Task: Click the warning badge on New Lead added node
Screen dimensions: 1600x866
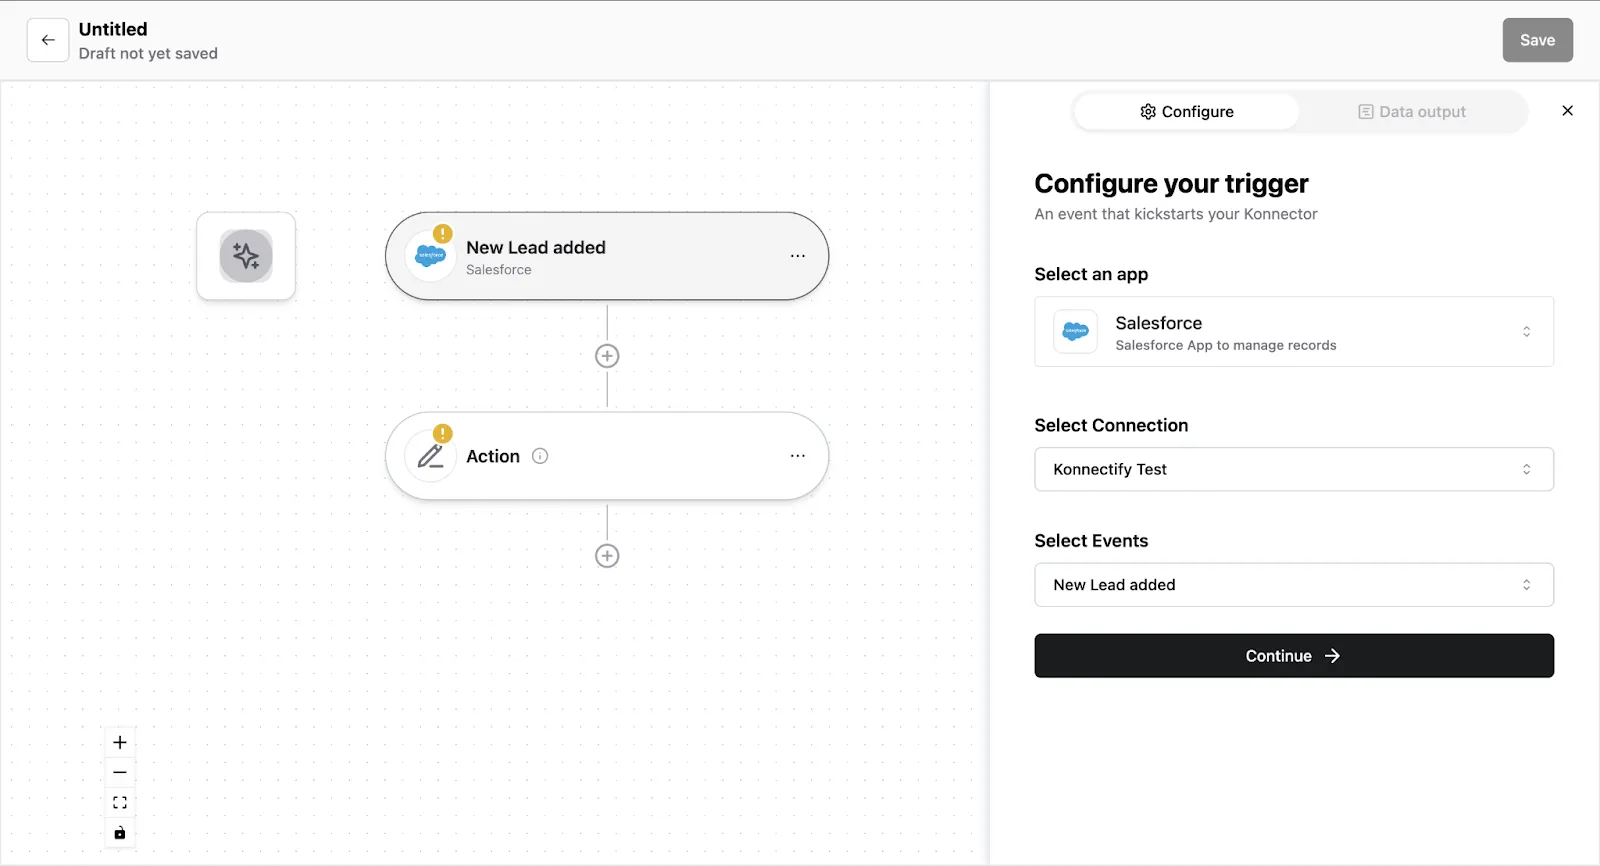Action: click(x=443, y=234)
